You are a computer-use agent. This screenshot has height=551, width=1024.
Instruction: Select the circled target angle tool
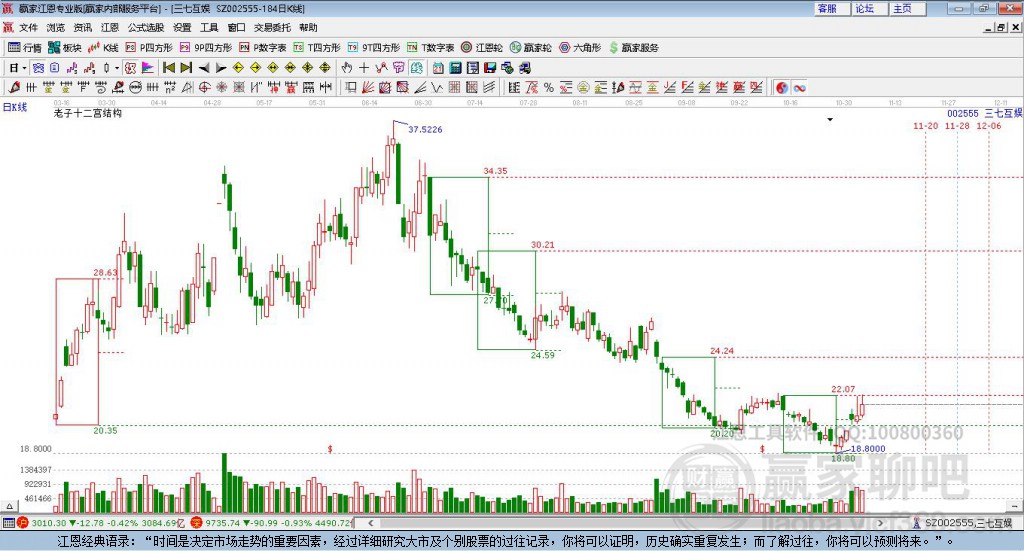[x=204, y=87]
